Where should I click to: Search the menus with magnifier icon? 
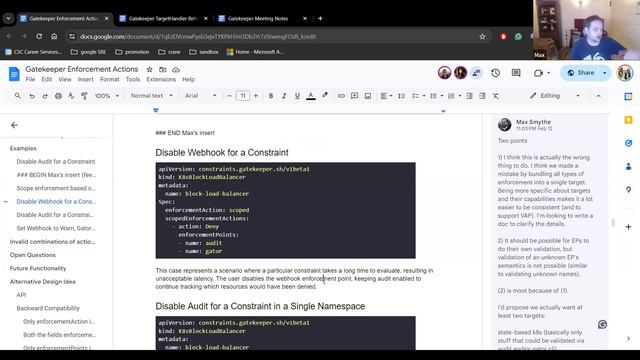(18, 96)
